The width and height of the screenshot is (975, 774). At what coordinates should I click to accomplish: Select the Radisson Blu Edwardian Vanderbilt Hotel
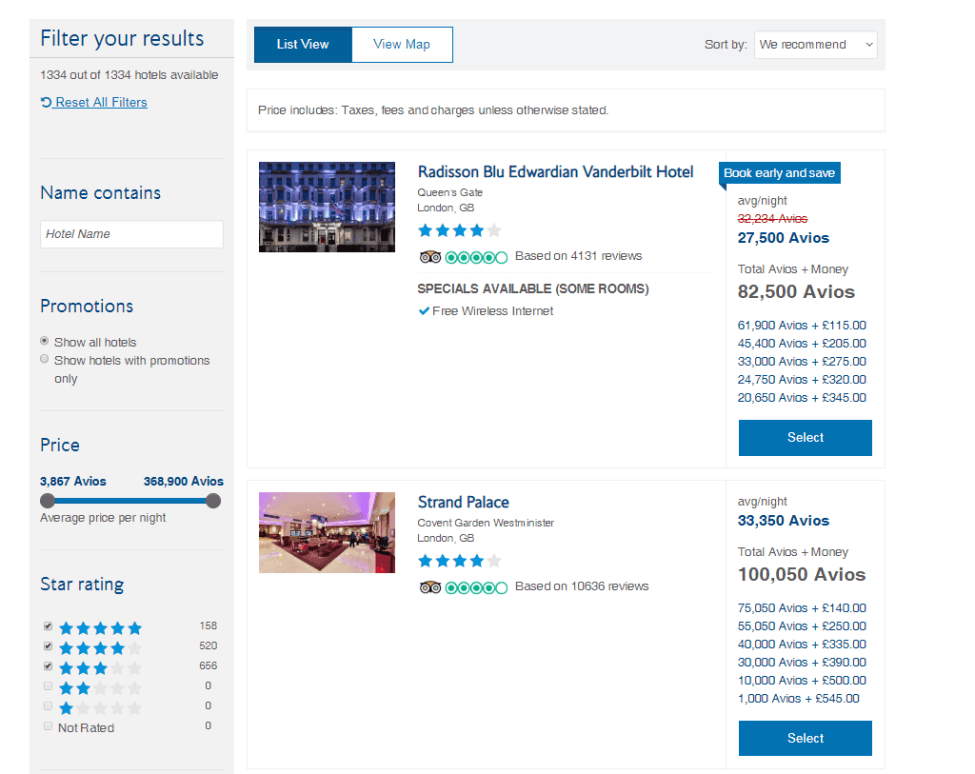click(x=805, y=438)
